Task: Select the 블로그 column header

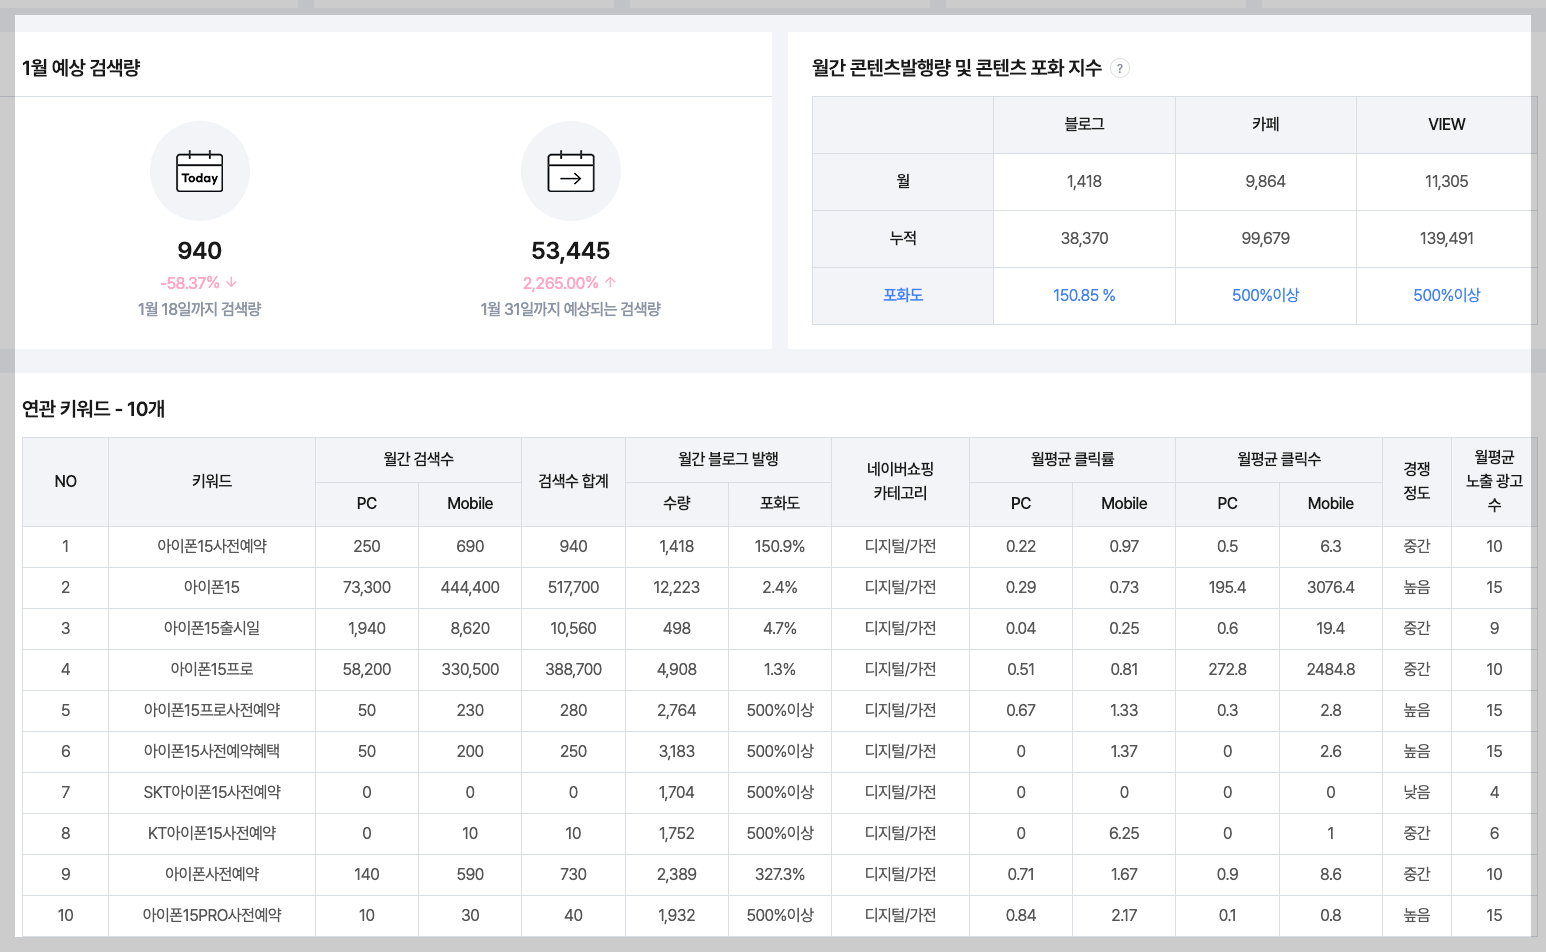Action: (x=1084, y=124)
